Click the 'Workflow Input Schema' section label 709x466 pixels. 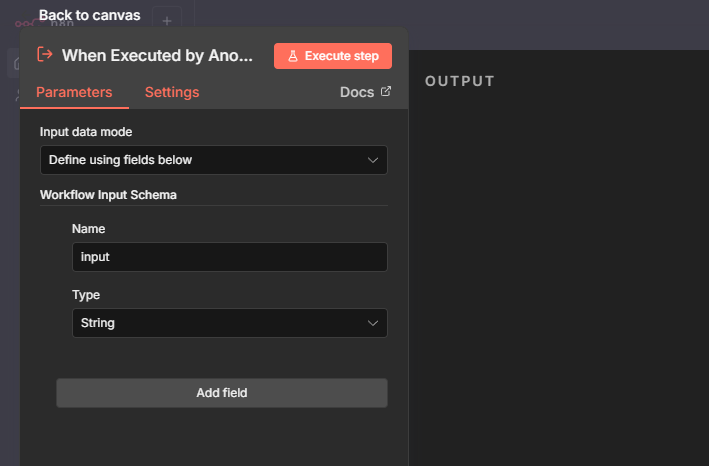(108, 194)
